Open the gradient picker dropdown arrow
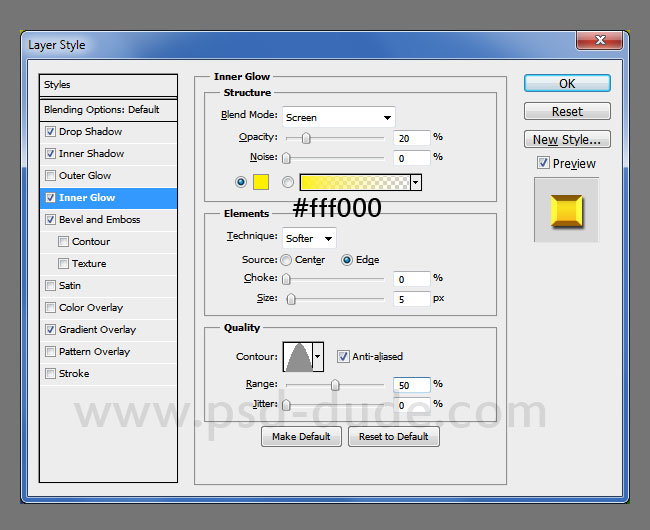This screenshot has height=530, width=650. [416, 182]
